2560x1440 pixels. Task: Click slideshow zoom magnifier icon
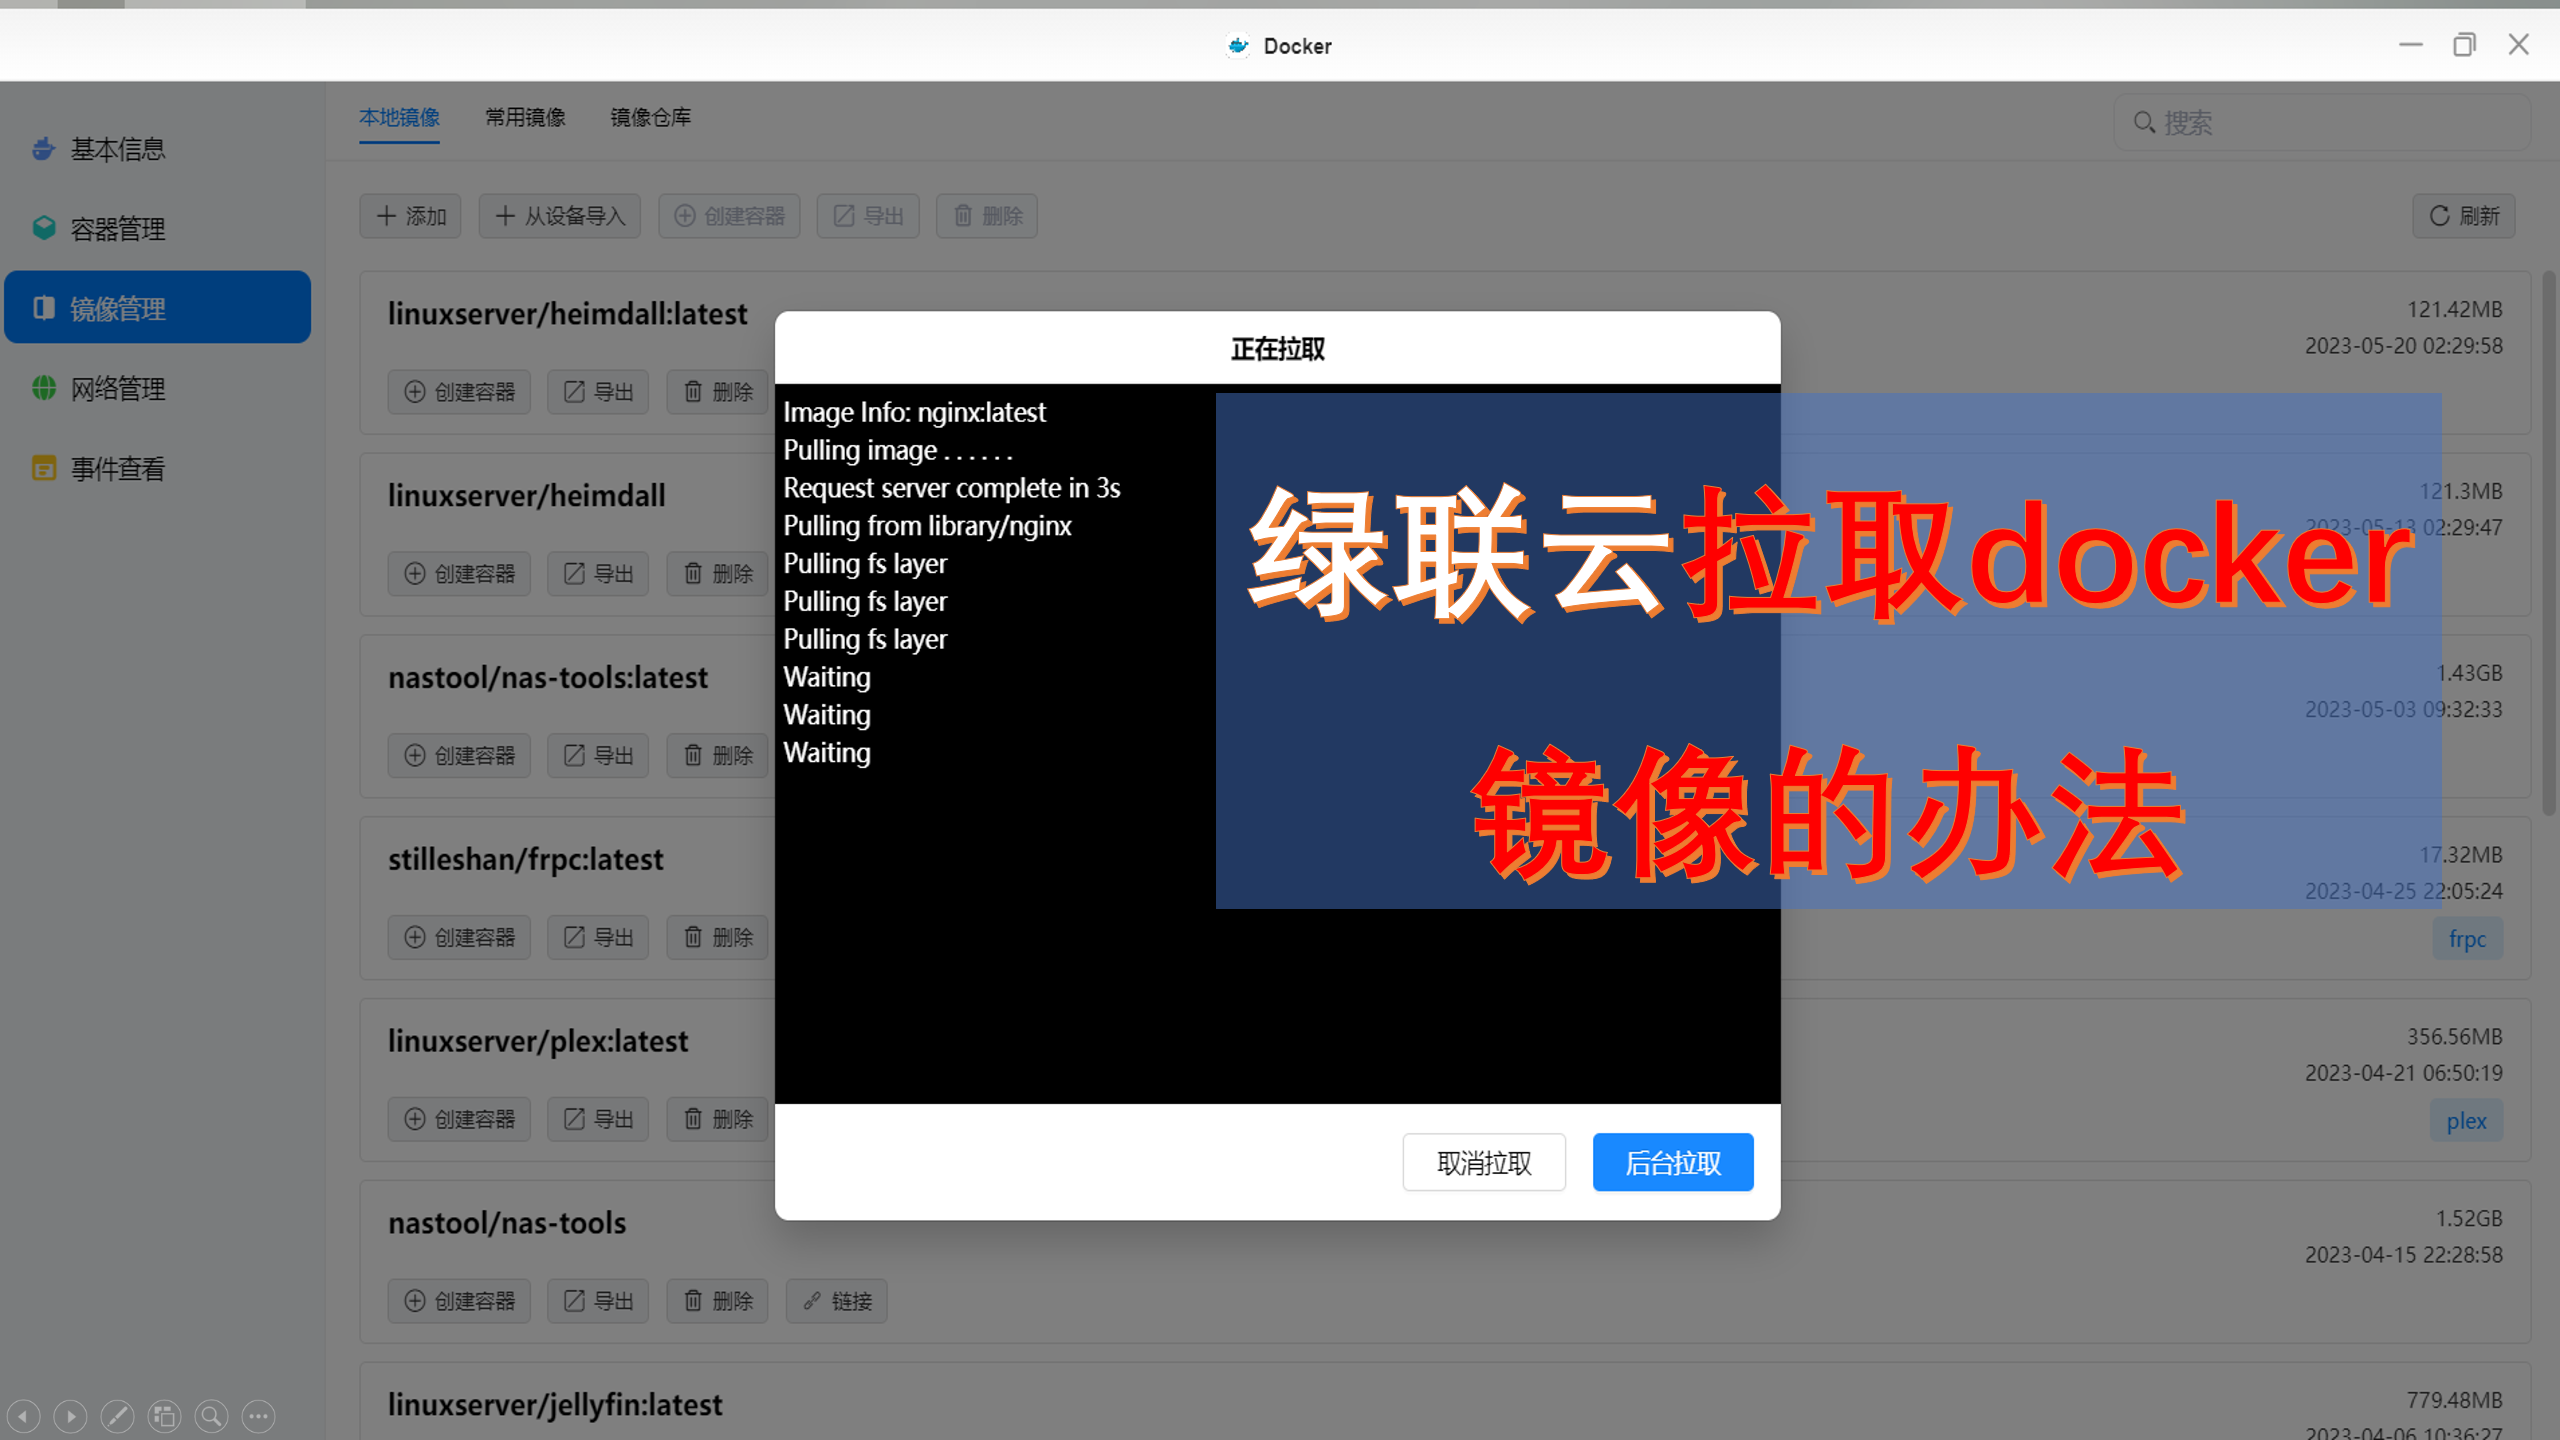(x=211, y=1417)
